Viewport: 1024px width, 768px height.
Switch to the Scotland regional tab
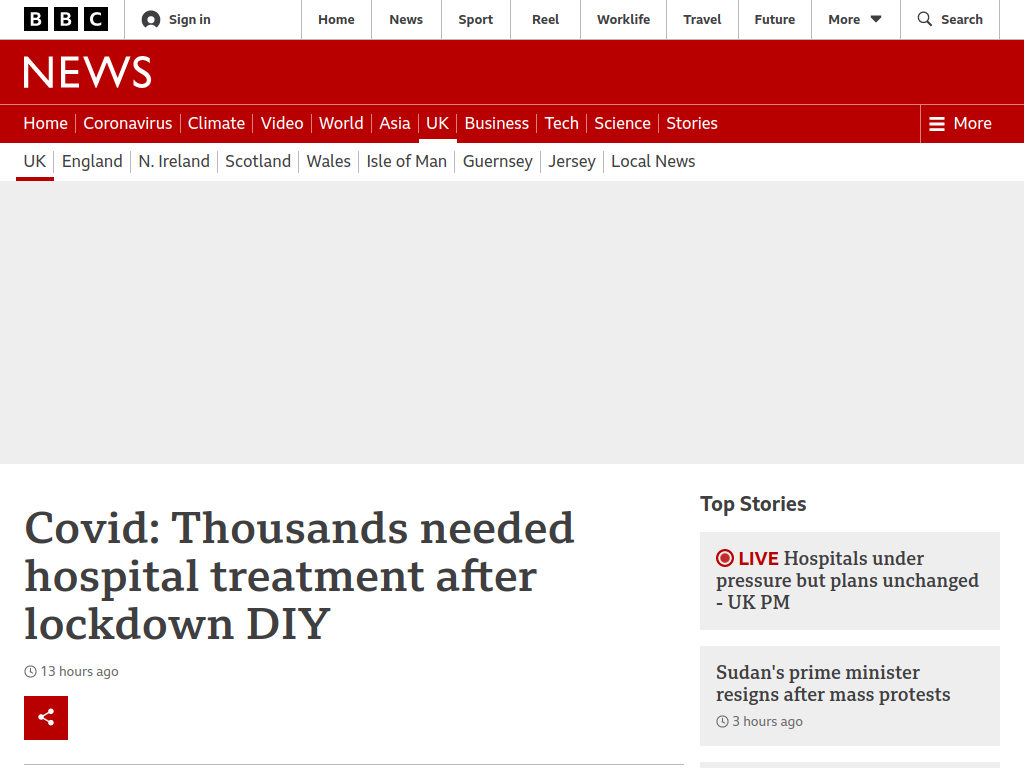[258, 161]
